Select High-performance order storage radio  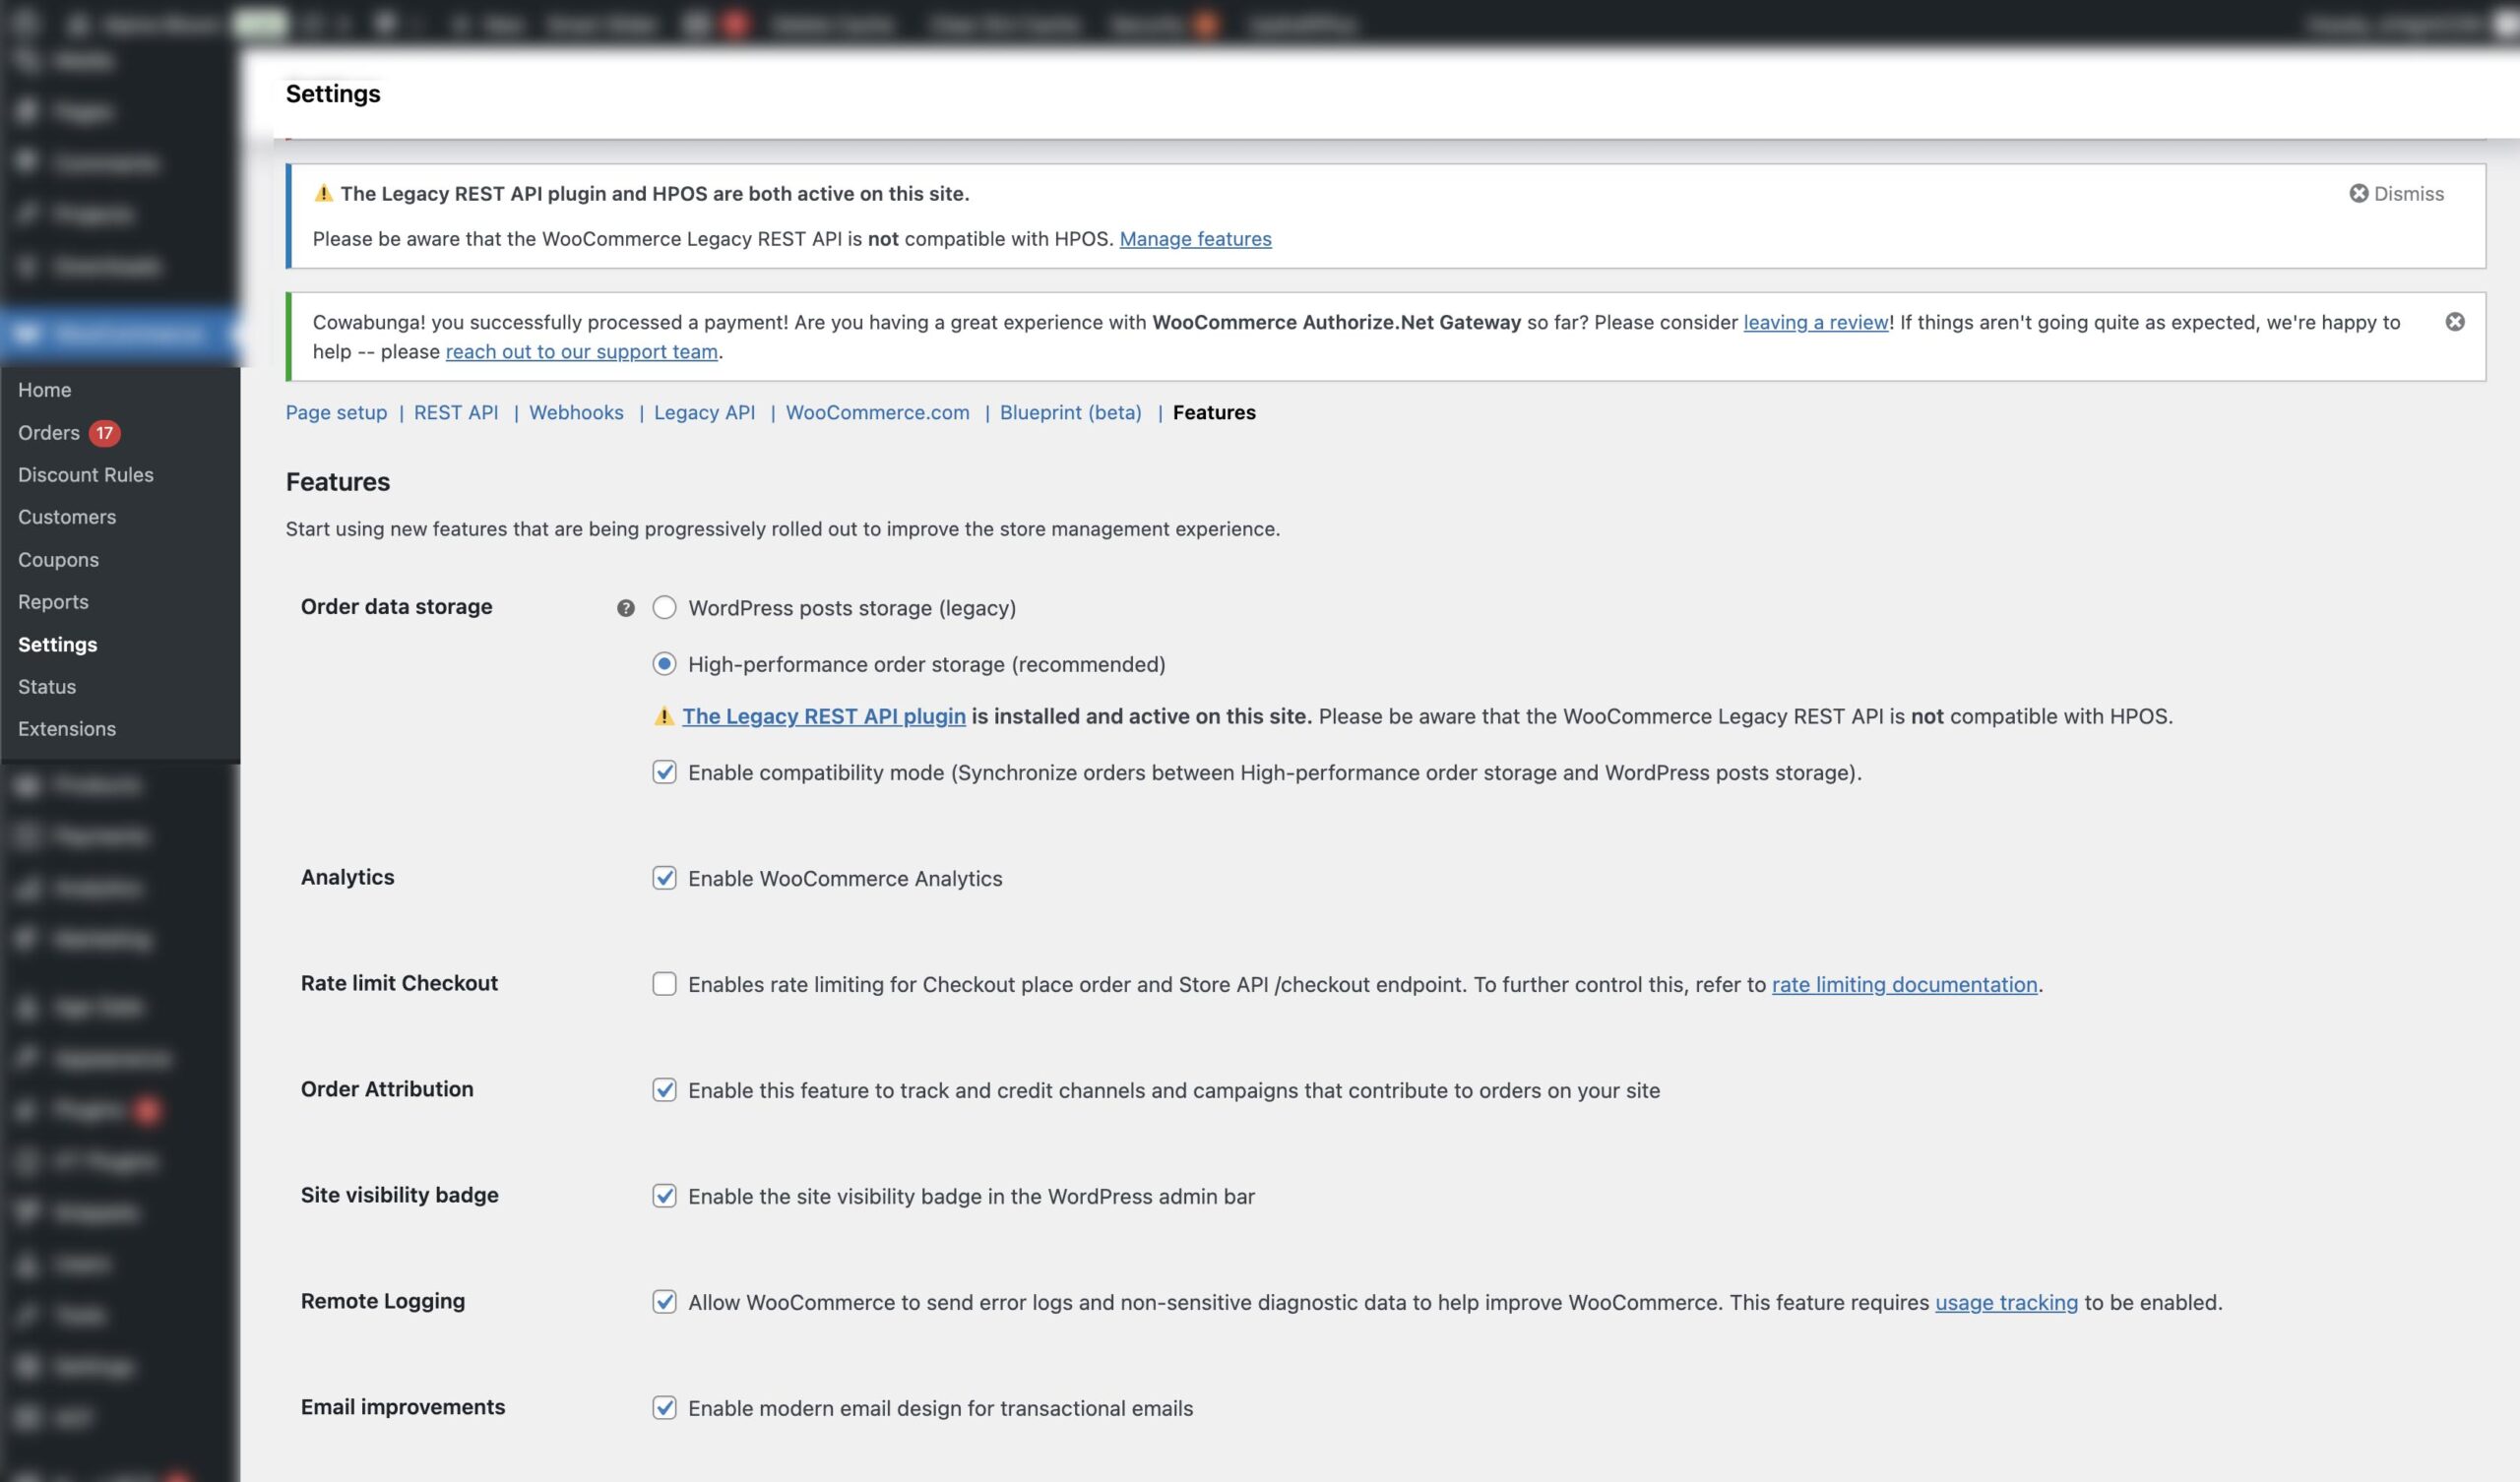coord(664,663)
